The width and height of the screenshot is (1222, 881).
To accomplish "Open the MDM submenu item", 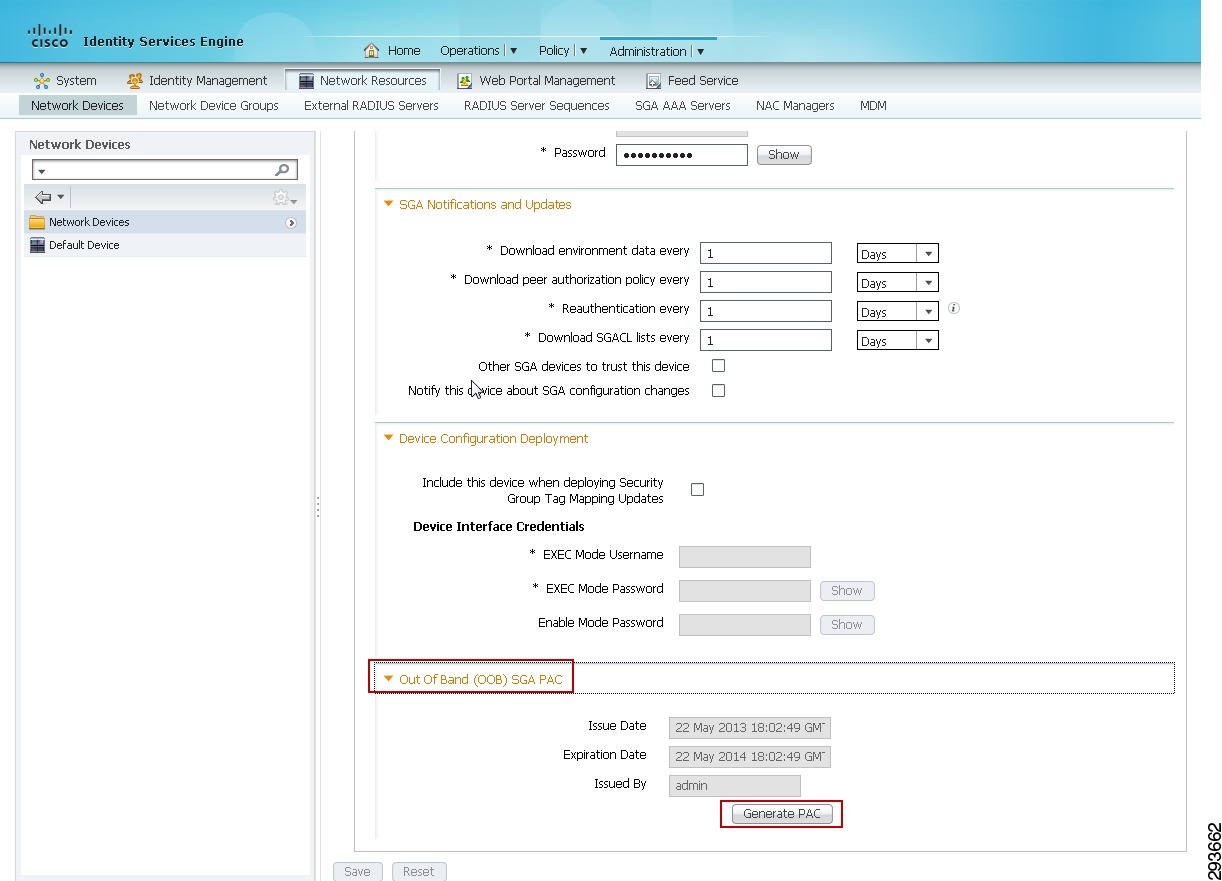I will [873, 105].
